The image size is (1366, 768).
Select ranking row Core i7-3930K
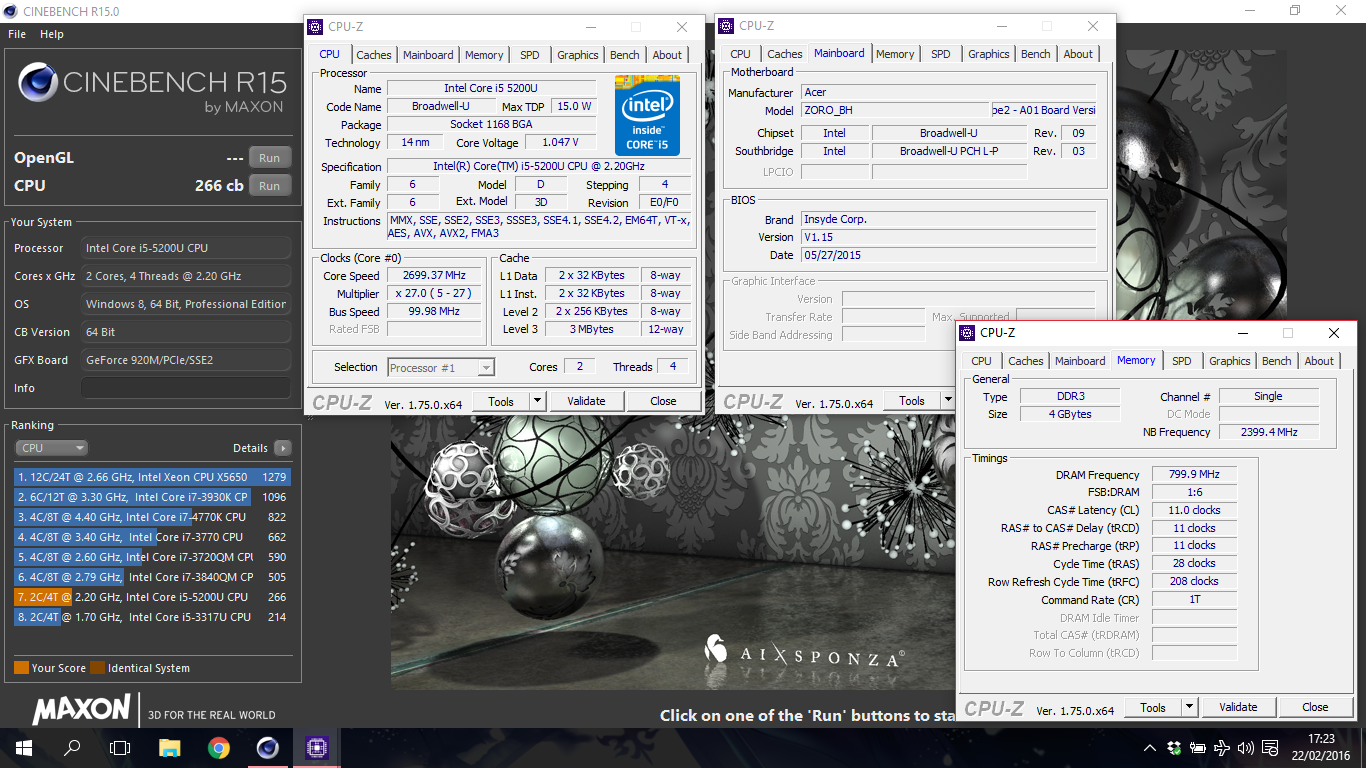pos(152,497)
